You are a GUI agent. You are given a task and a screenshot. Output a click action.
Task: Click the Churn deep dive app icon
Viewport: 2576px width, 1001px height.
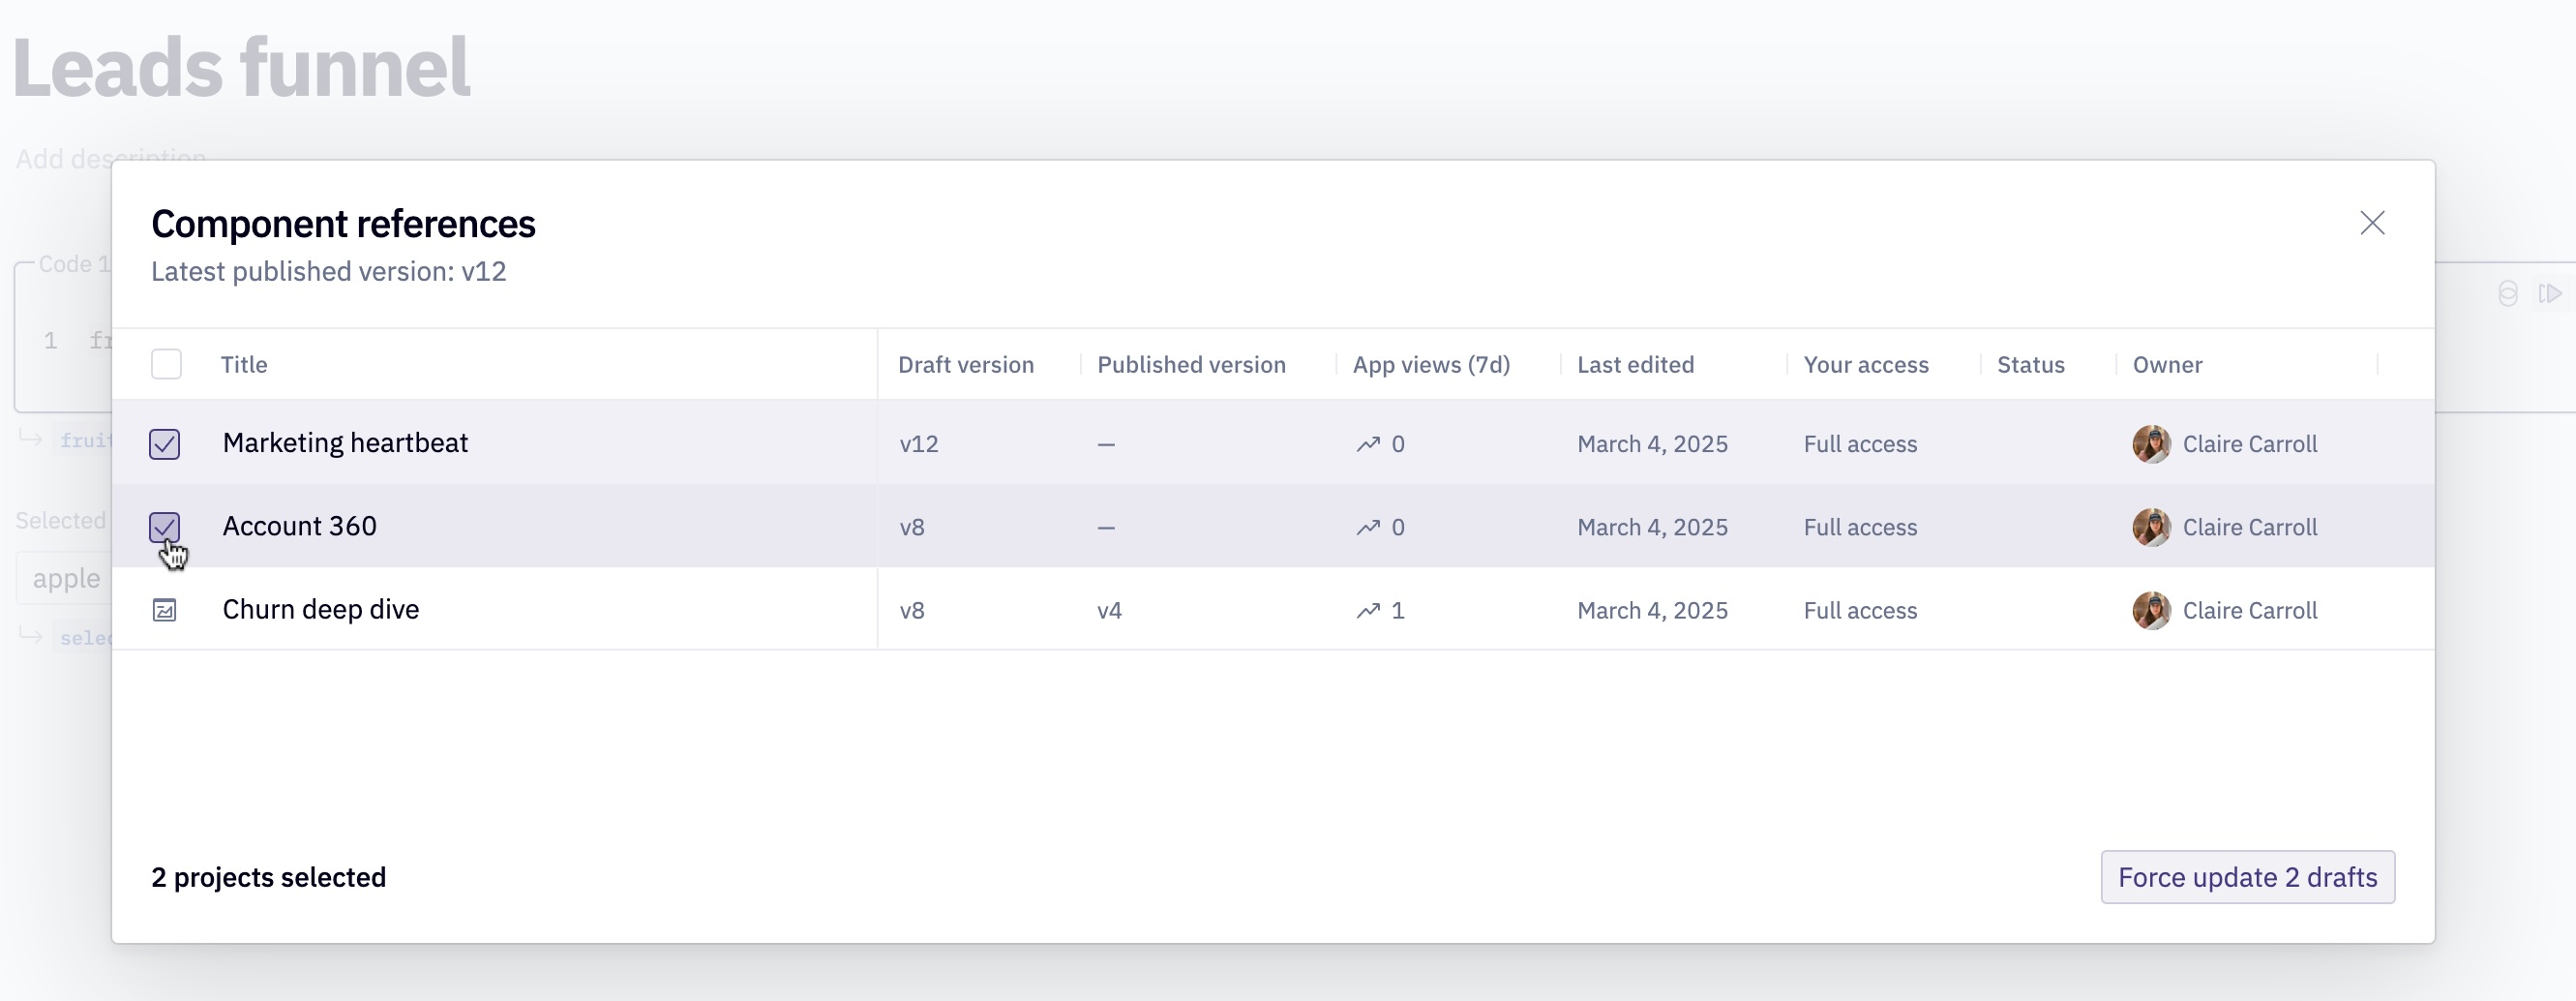pos(165,610)
